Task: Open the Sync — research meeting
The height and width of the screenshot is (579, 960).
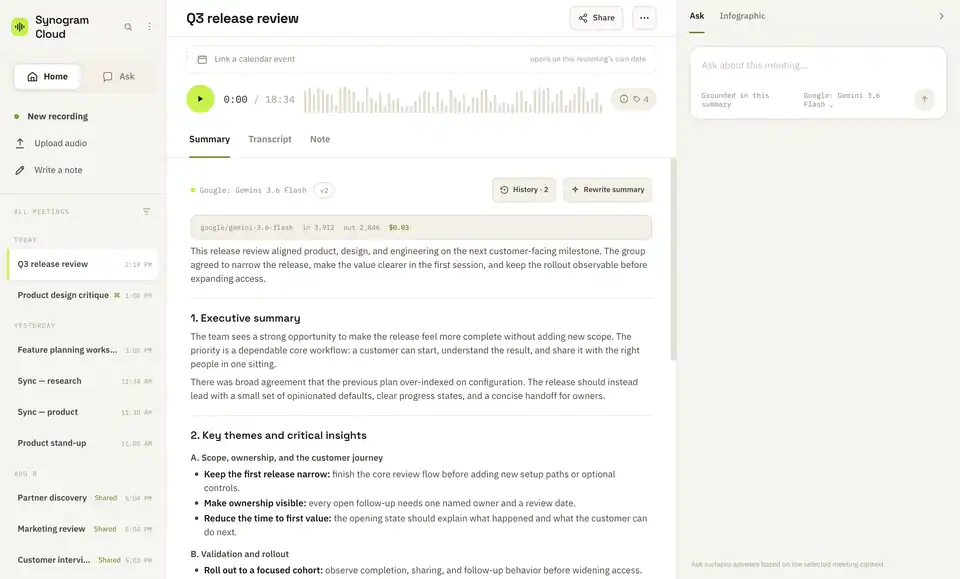Action: pos(83,381)
